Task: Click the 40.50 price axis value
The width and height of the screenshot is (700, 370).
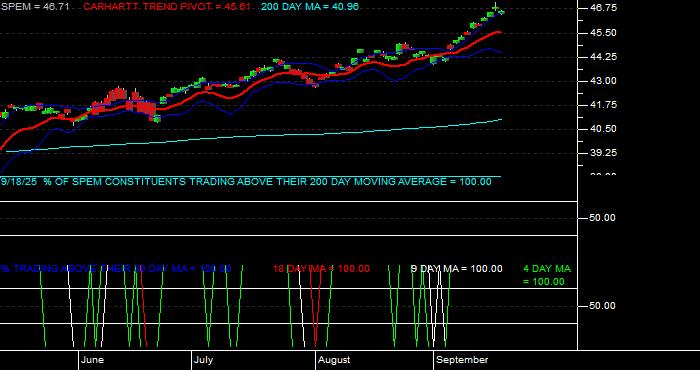Action: (602, 129)
